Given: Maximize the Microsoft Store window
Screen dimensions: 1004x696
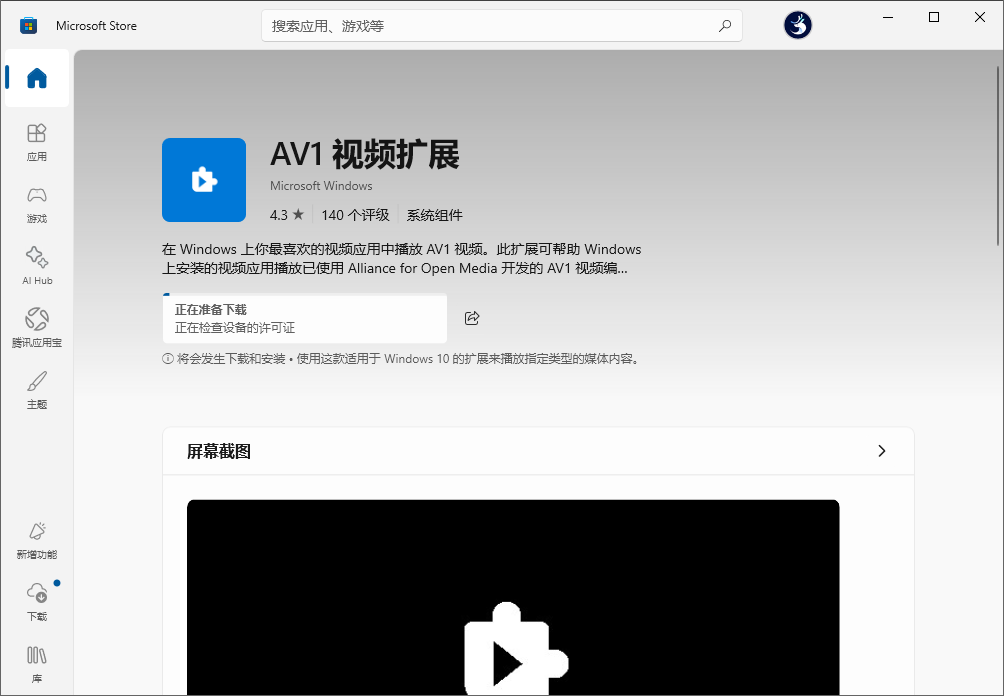Looking at the screenshot, I should 934,17.
